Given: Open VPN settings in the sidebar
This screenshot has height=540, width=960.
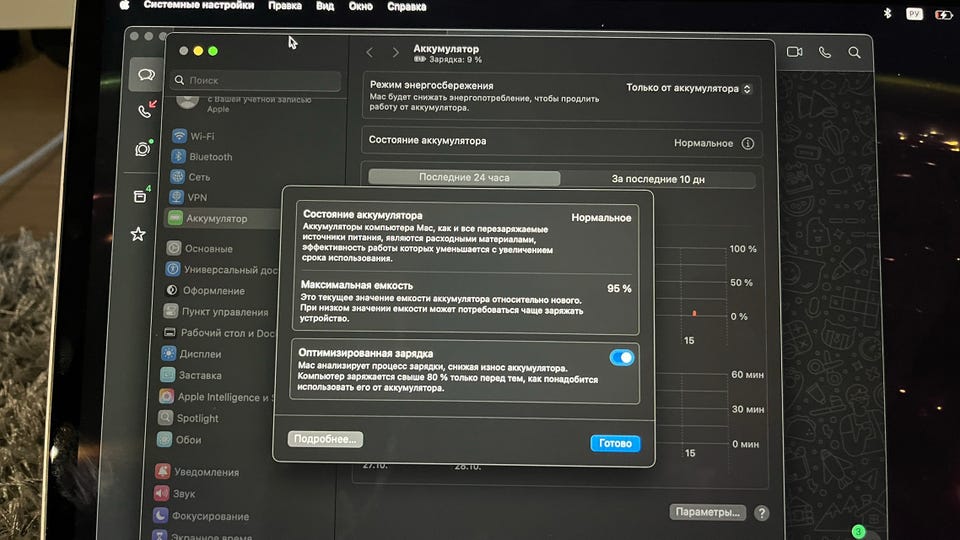Looking at the screenshot, I should pos(189,197).
